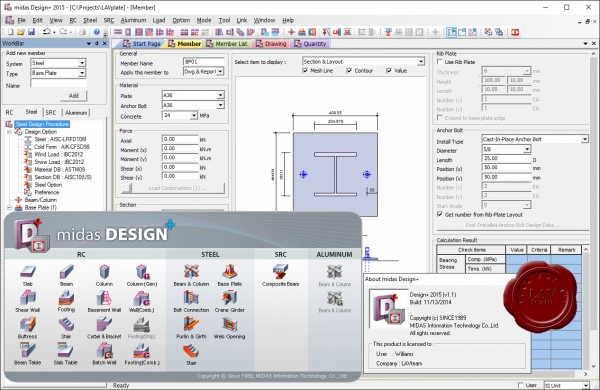The image size is (600, 390).
Task: Click the Axial force input field
Action: click(180, 139)
